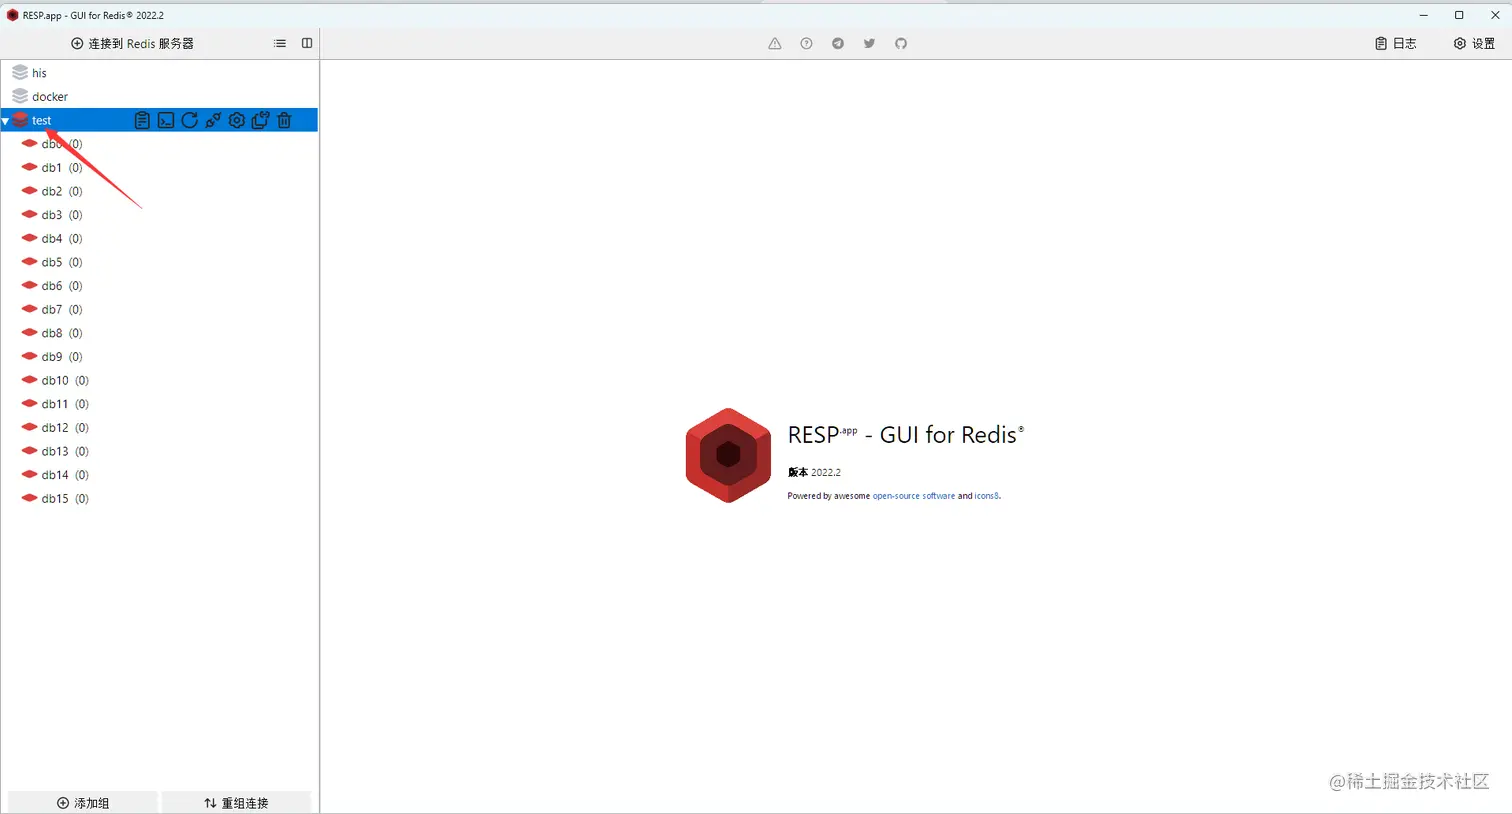This screenshot has width=1512, height=814.
Task: Open database db12 (0)
Action: (x=65, y=428)
